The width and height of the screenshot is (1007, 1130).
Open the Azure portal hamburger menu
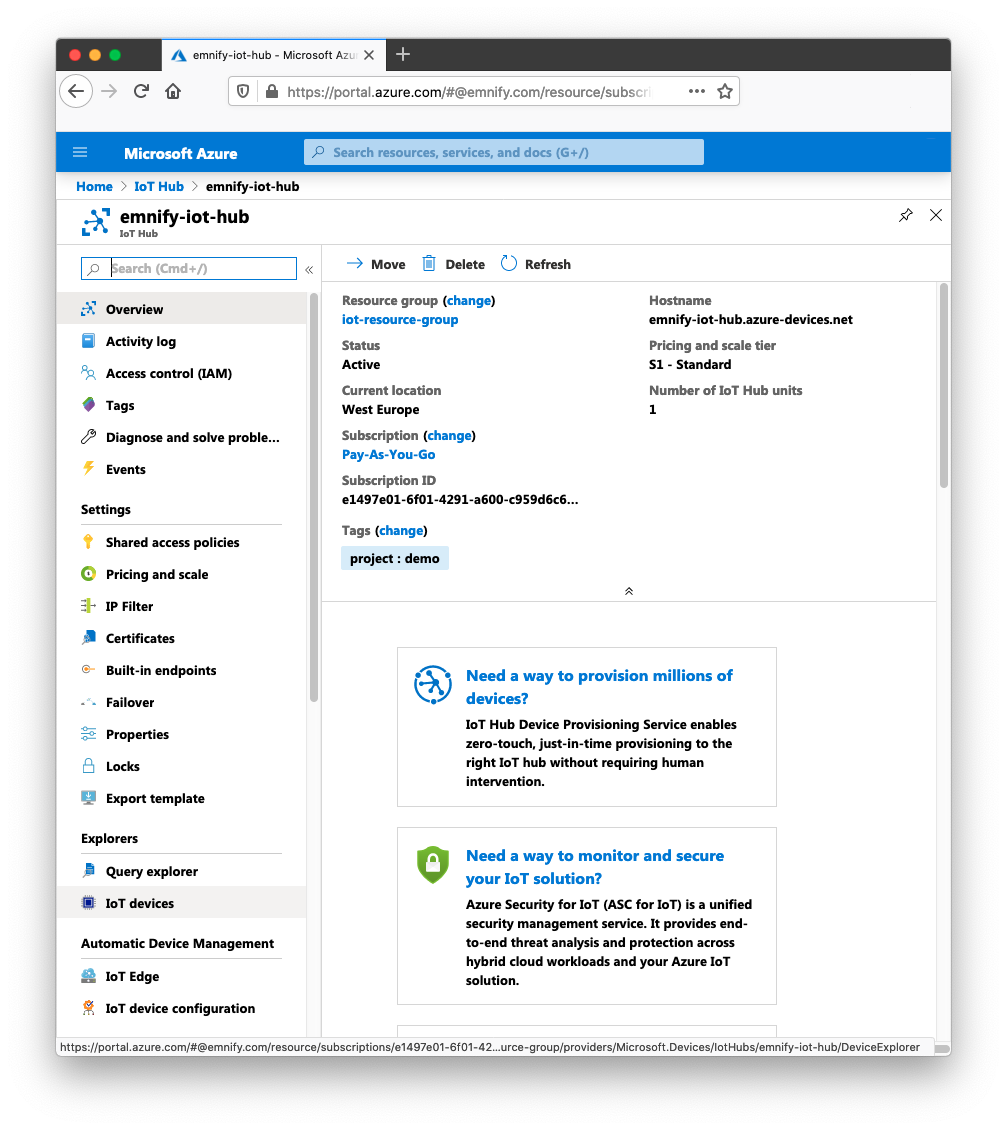click(80, 152)
